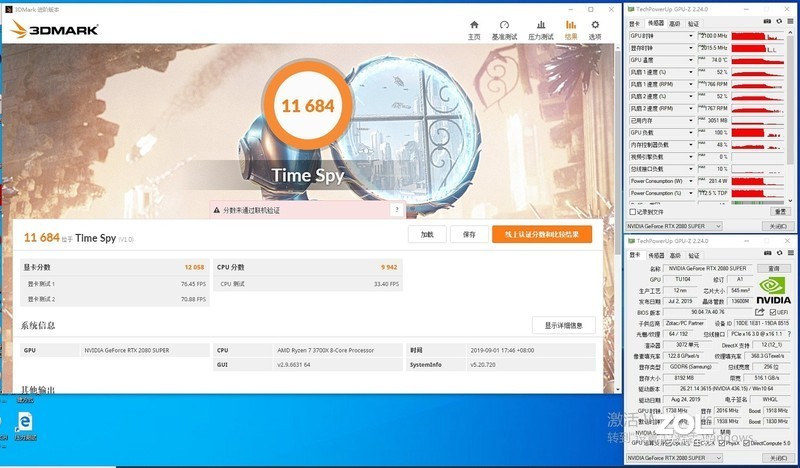Screen dimensions: 800x468
Task: Click AMD Ryzen 7 3700X 8-Core Processor text
Action: (x=326, y=350)
